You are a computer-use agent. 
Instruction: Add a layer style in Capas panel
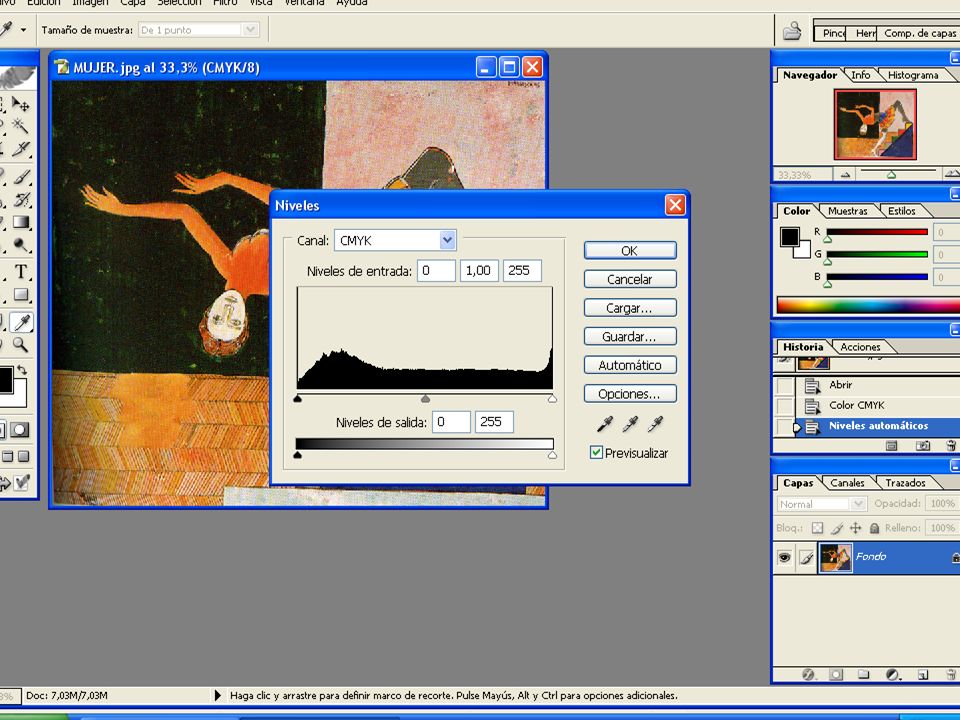pyautogui.click(x=808, y=675)
